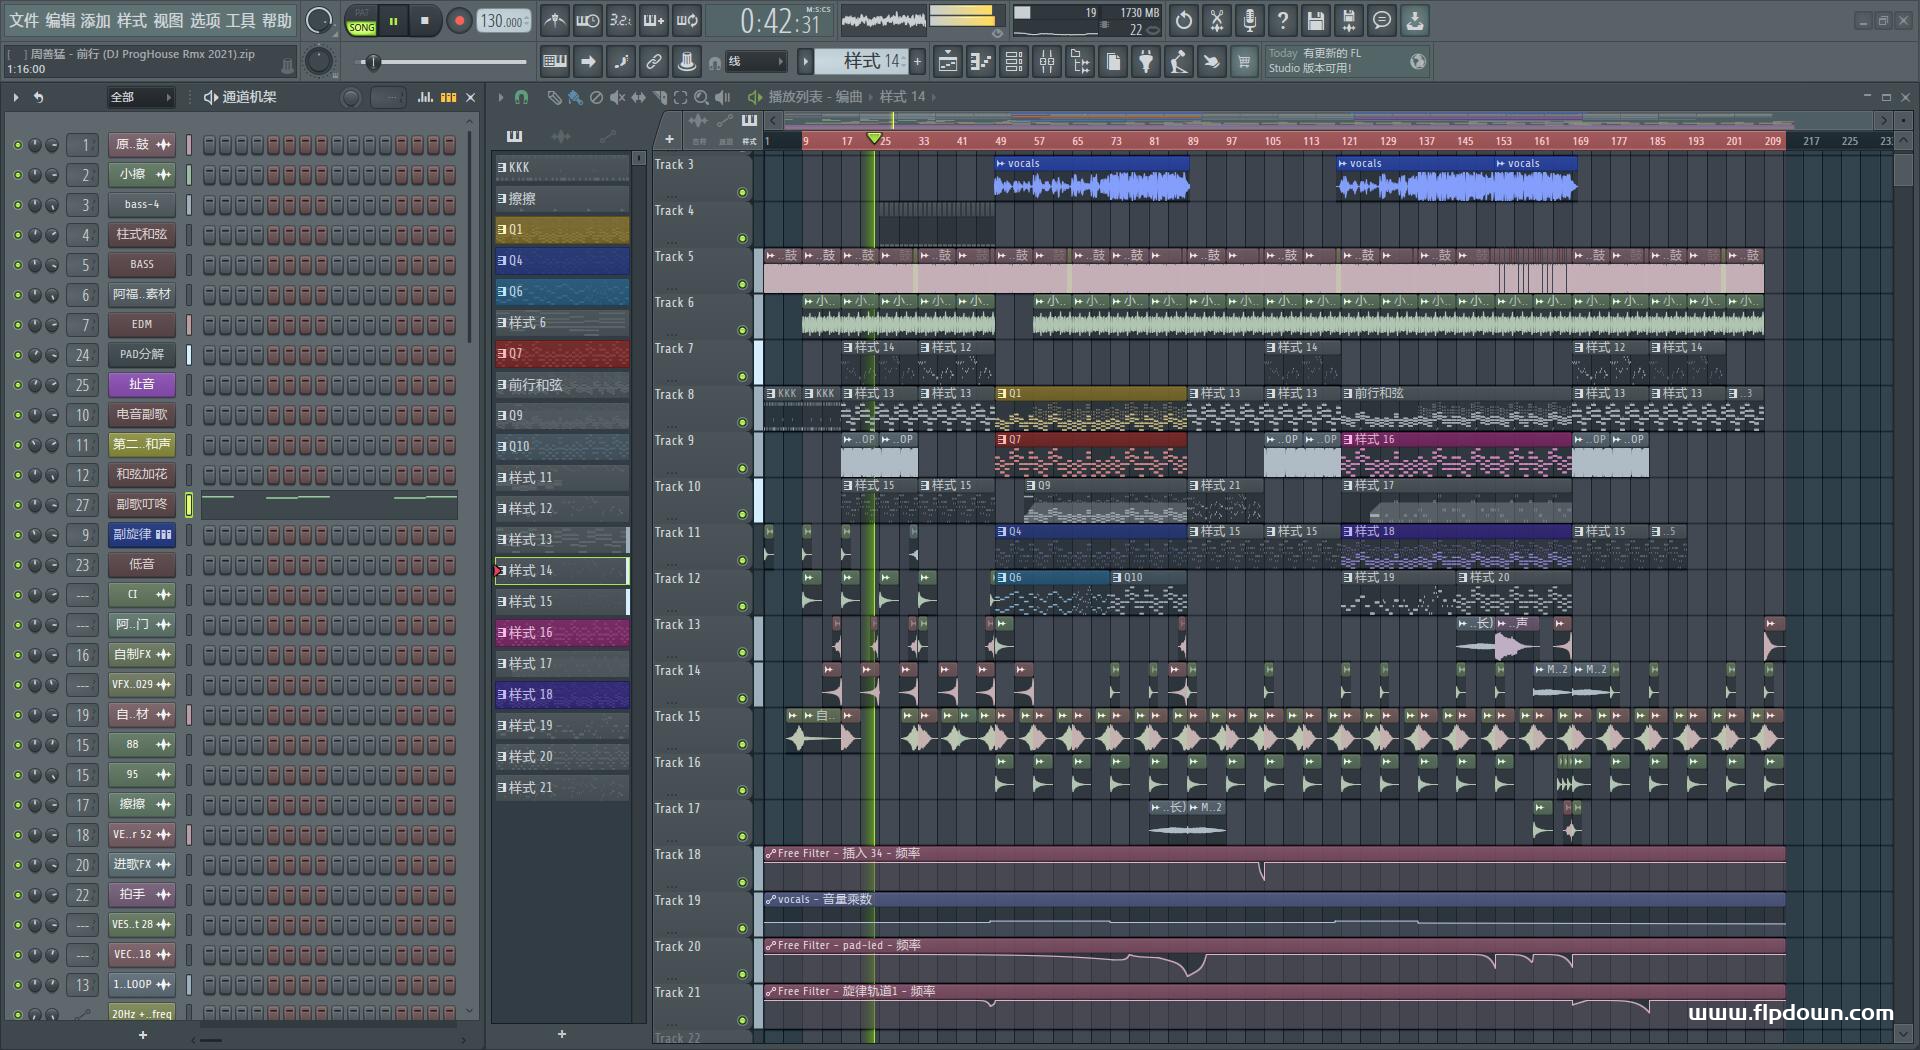Select pattern Q7 in the picker list
This screenshot has height=1050, width=1920.
(562, 354)
